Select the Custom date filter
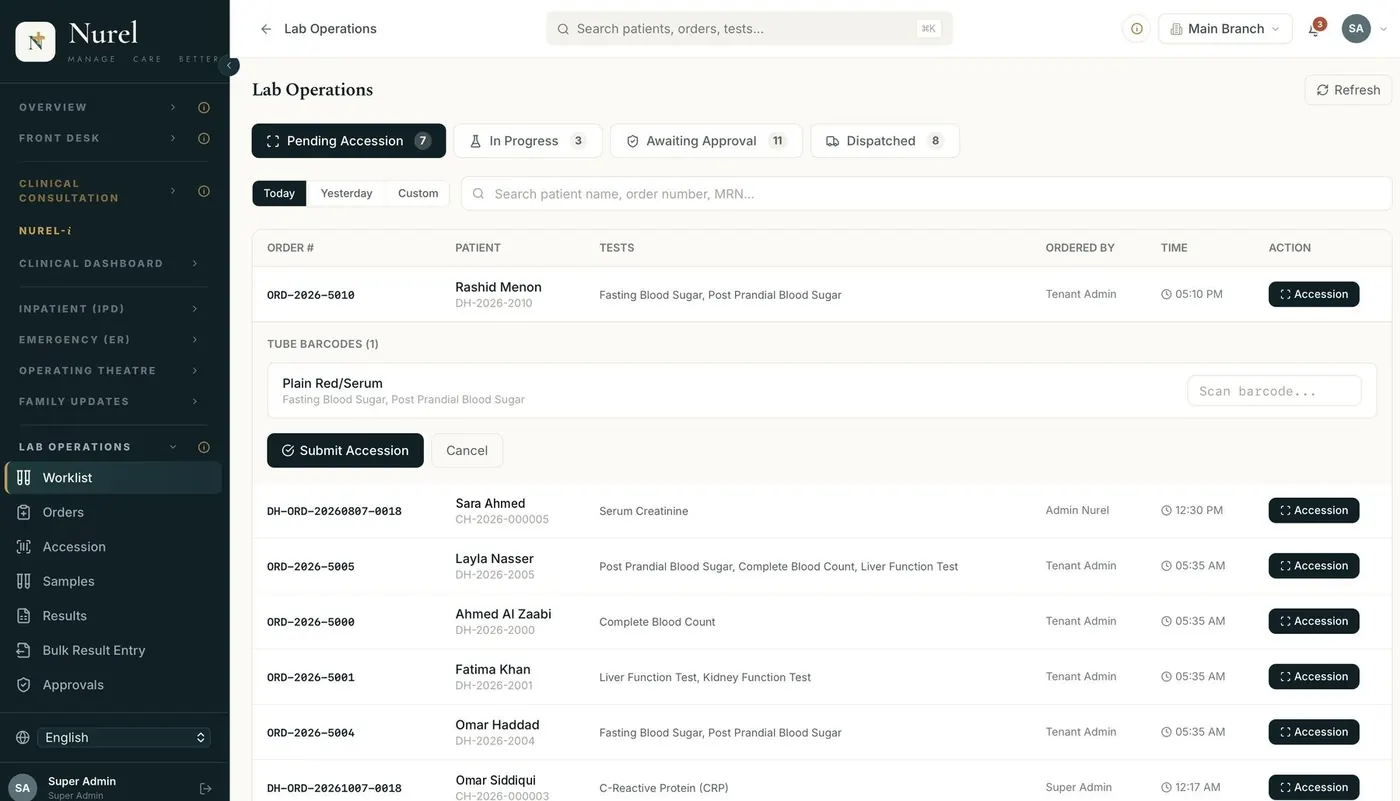1400x801 pixels. coord(418,193)
